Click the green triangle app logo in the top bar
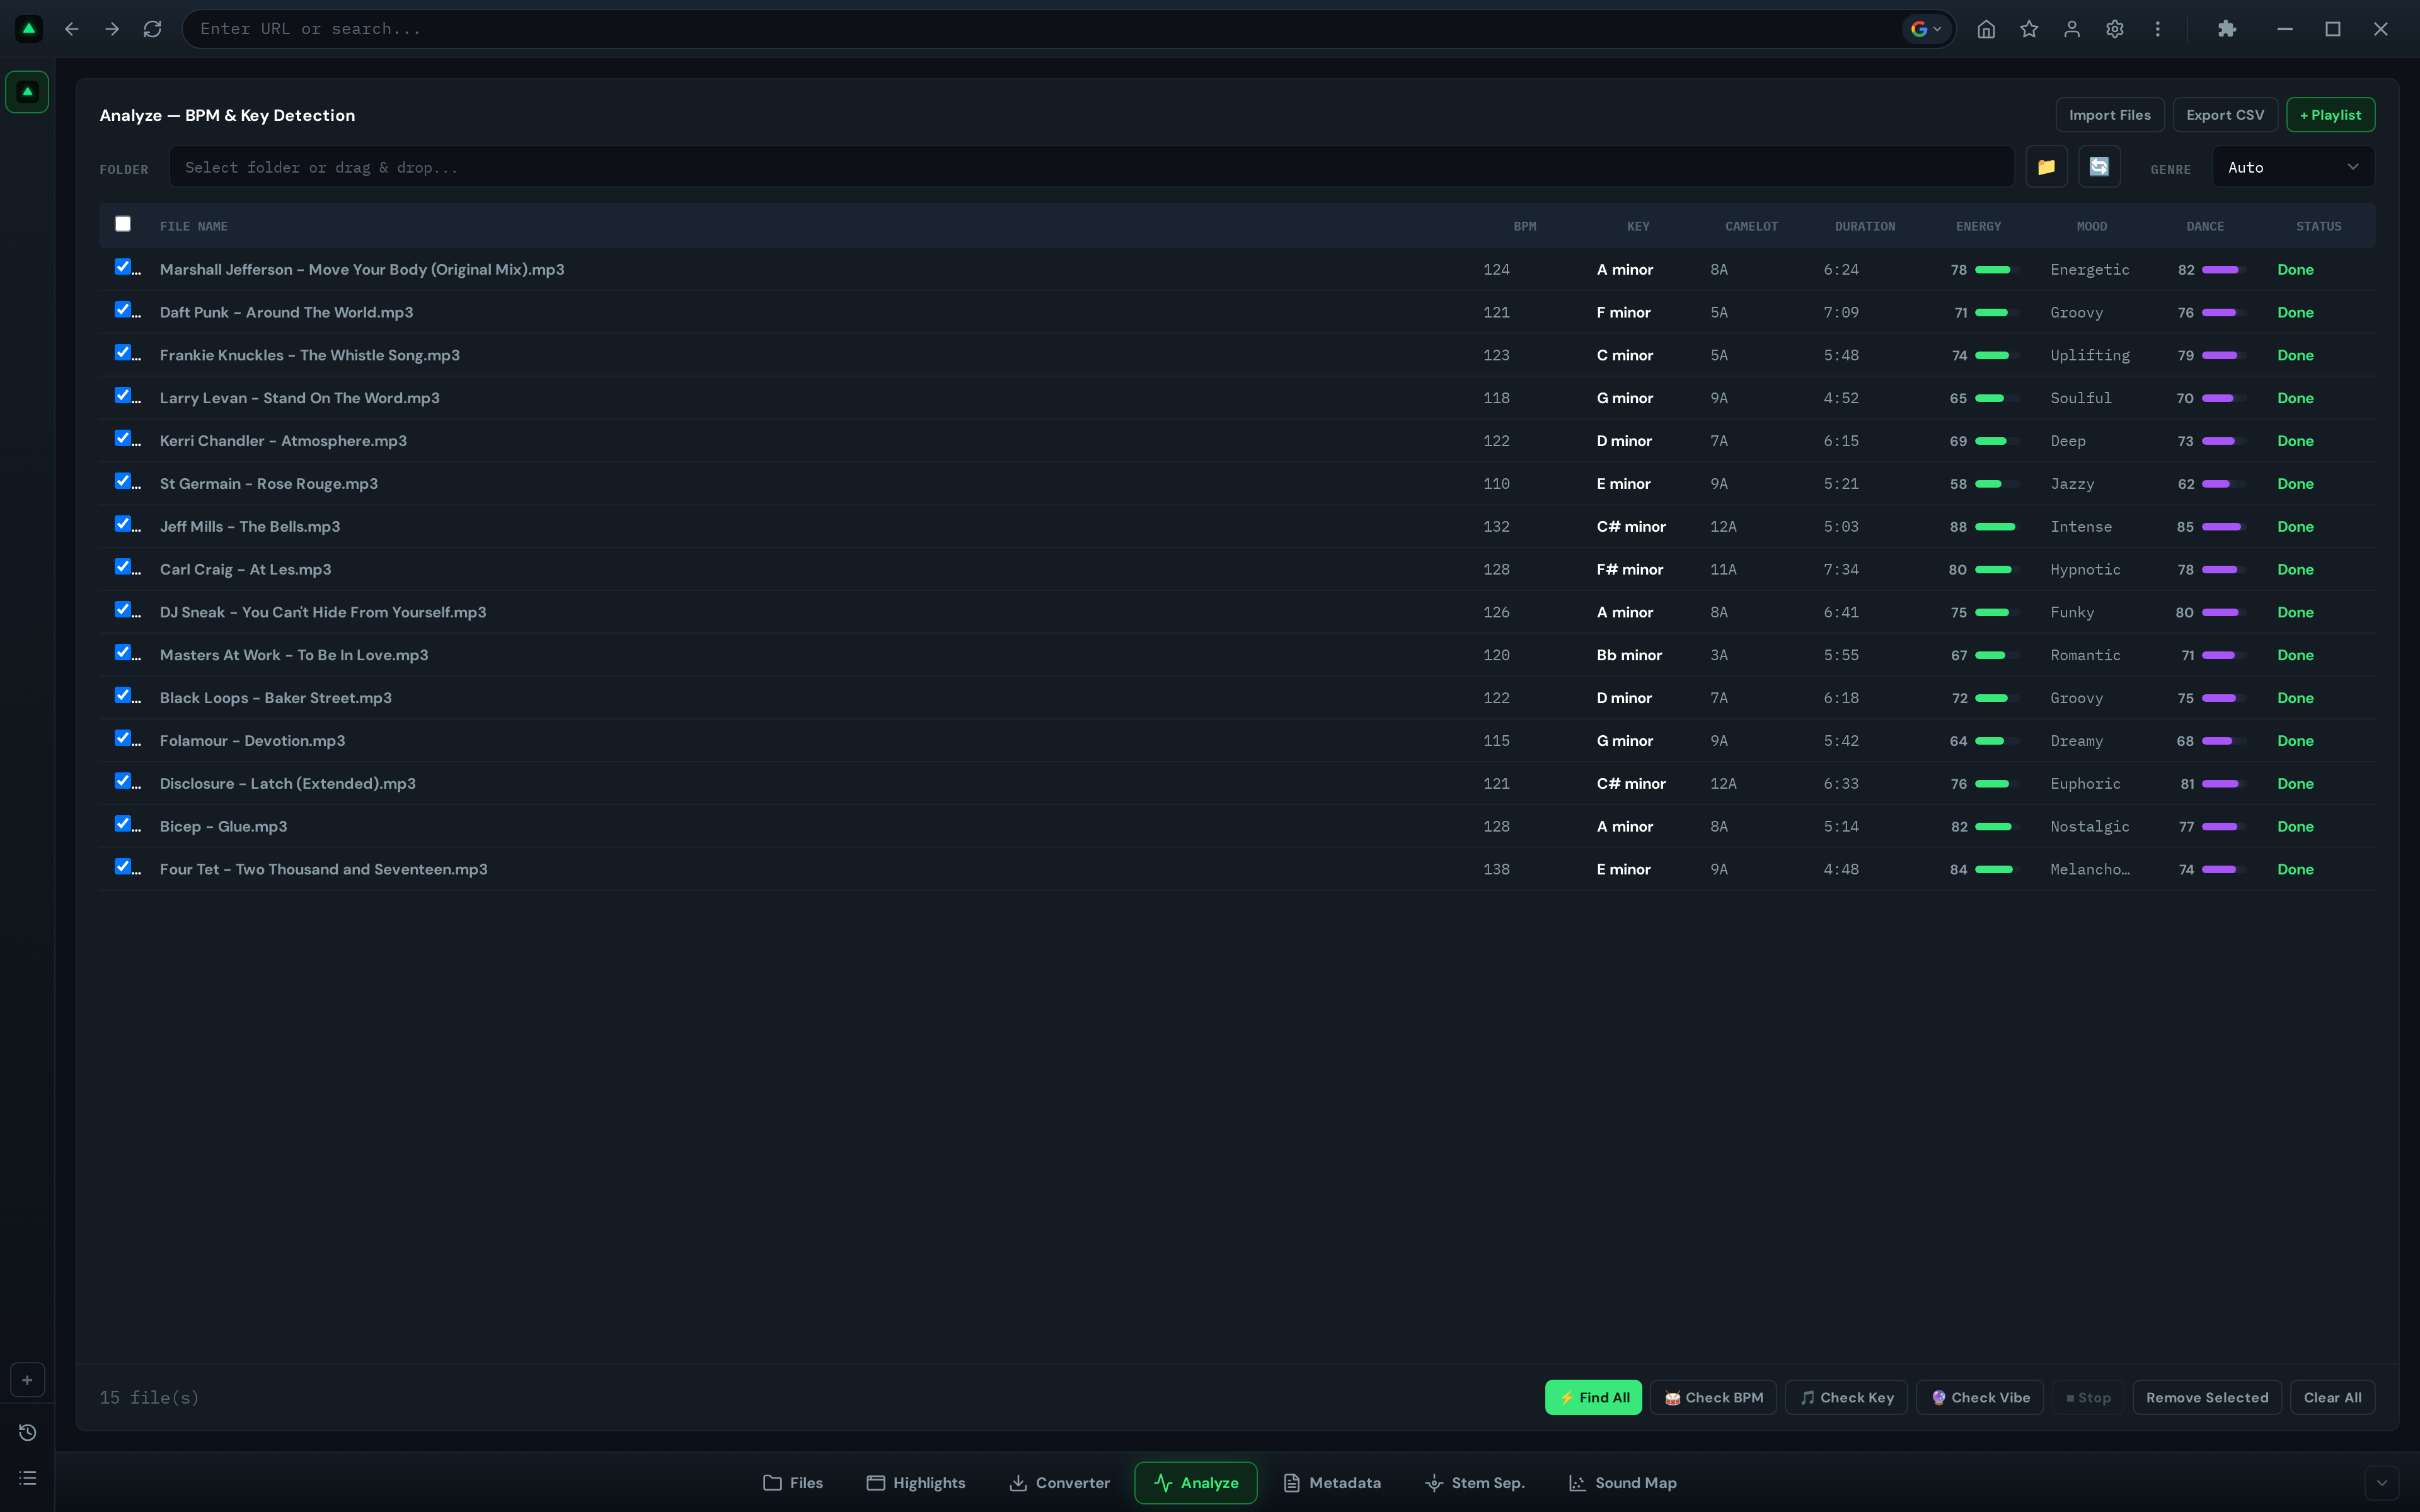Screen dimensions: 2420x1512 point(29,29)
